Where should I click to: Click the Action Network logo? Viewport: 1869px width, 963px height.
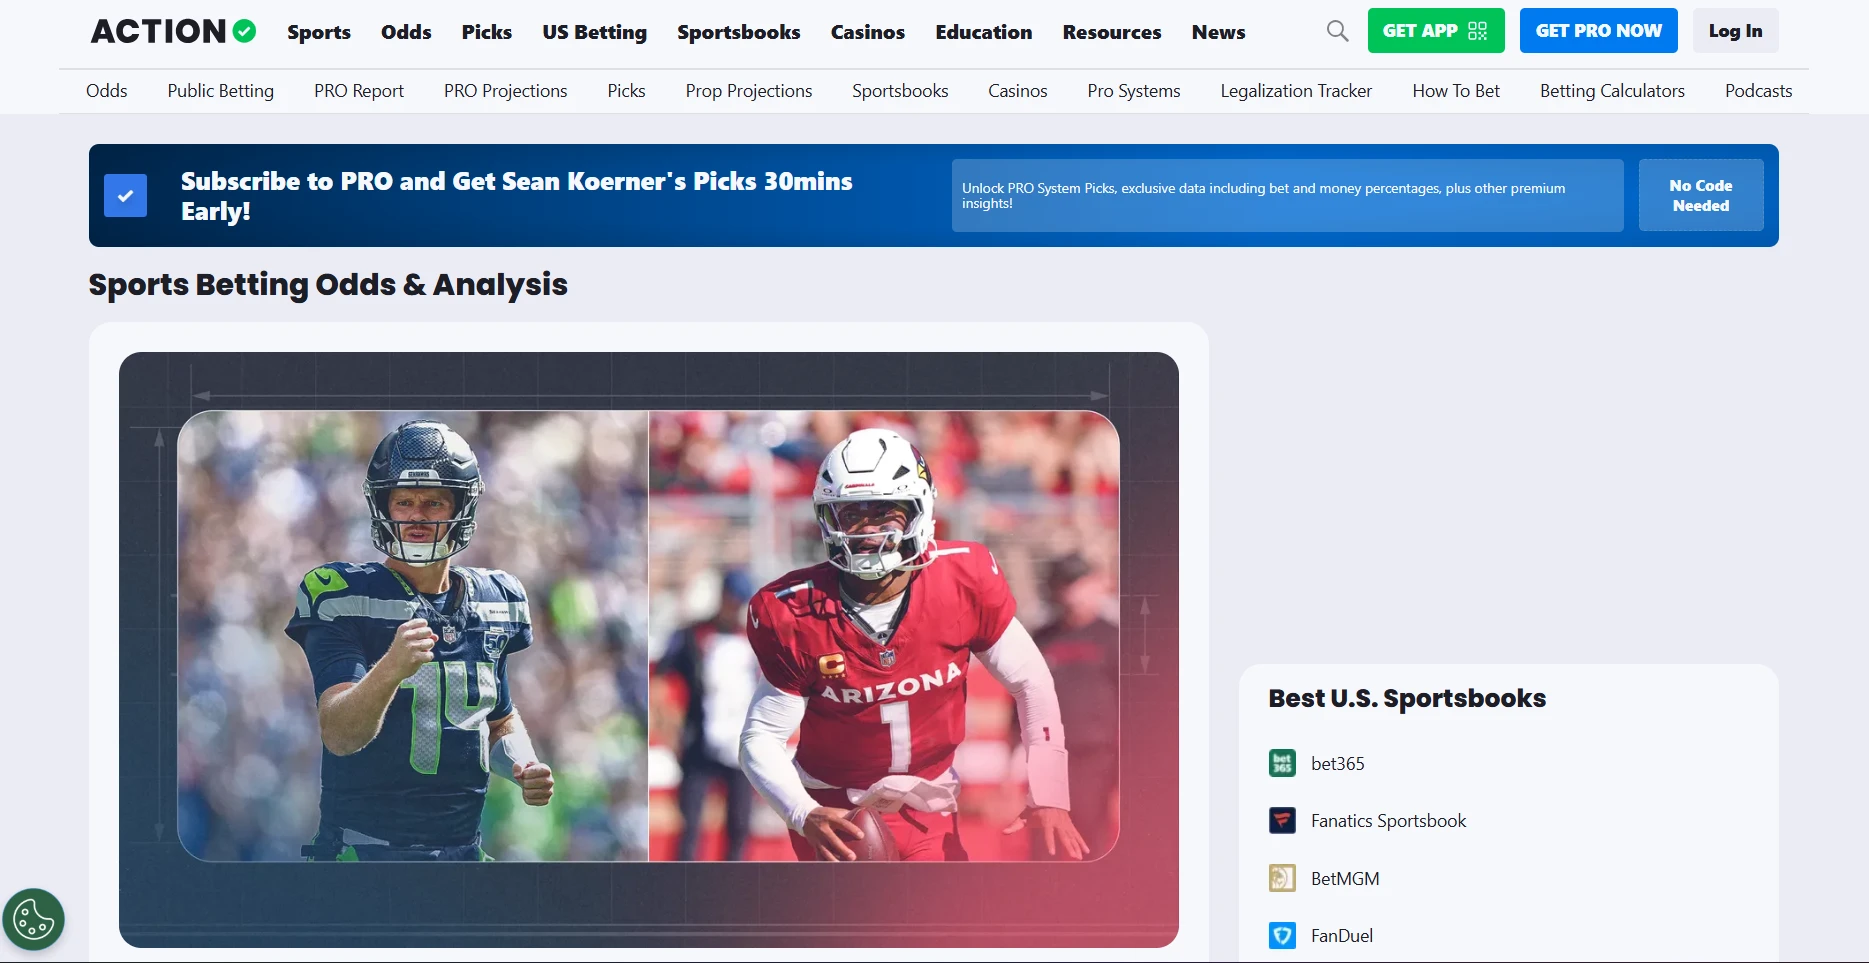pyautogui.click(x=173, y=32)
